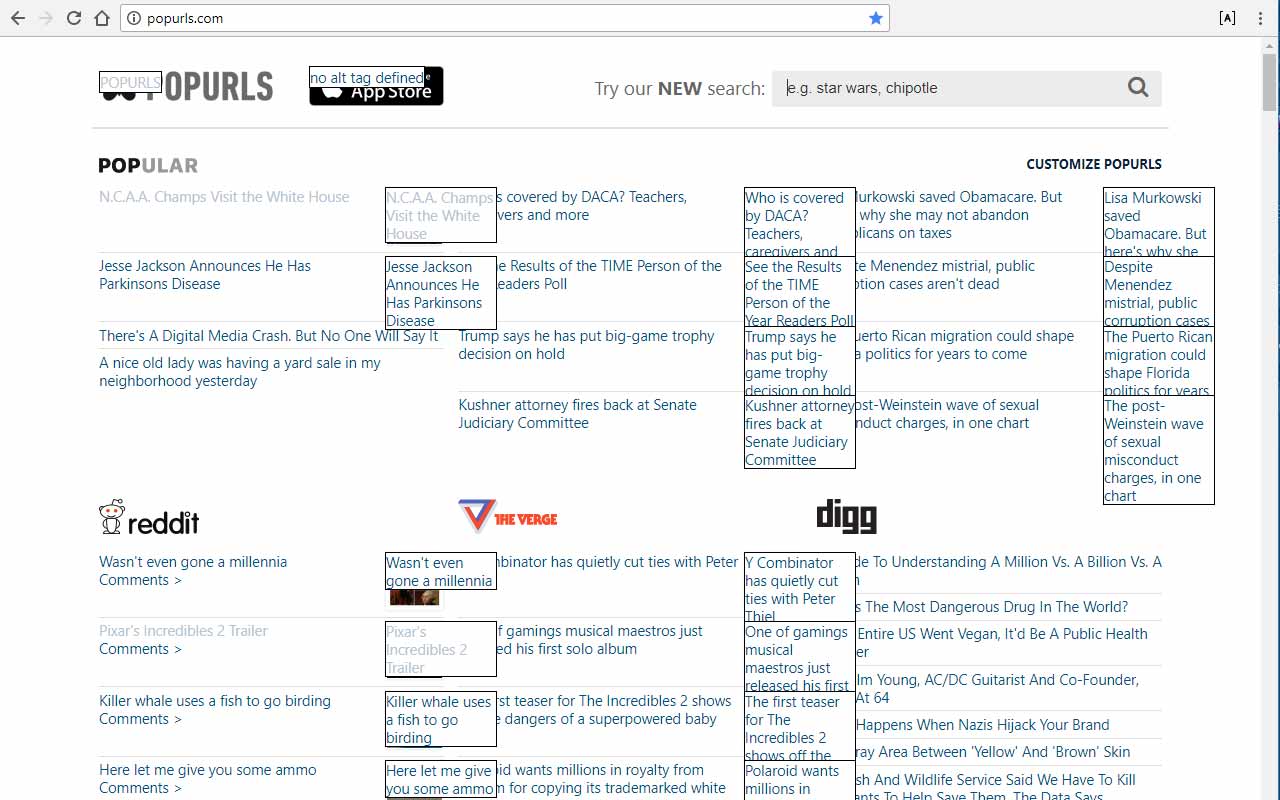Click the Popurls site logo

186,86
